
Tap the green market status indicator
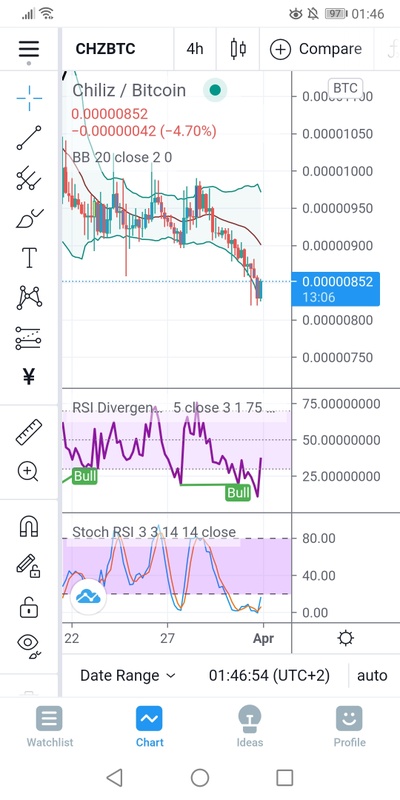pos(215,90)
